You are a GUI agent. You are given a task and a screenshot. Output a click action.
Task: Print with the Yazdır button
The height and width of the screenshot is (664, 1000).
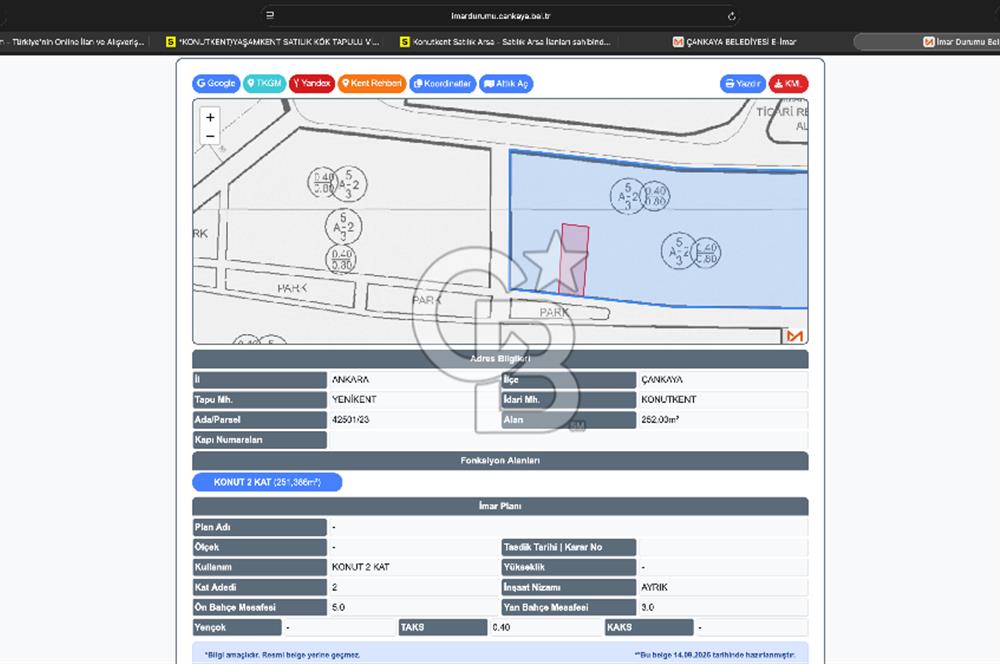click(743, 84)
